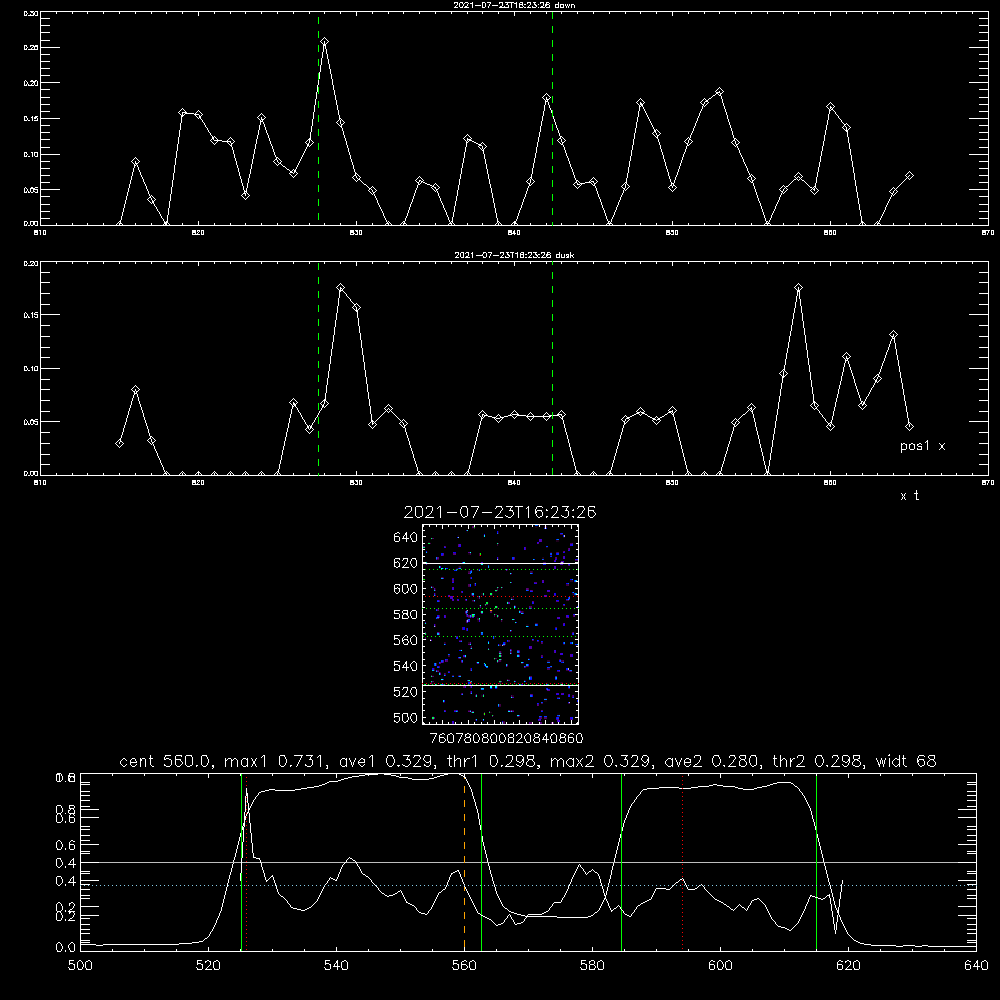Click the 0.0 y-axis label on bottom plot
1000x1000 pixels.
[66, 948]
